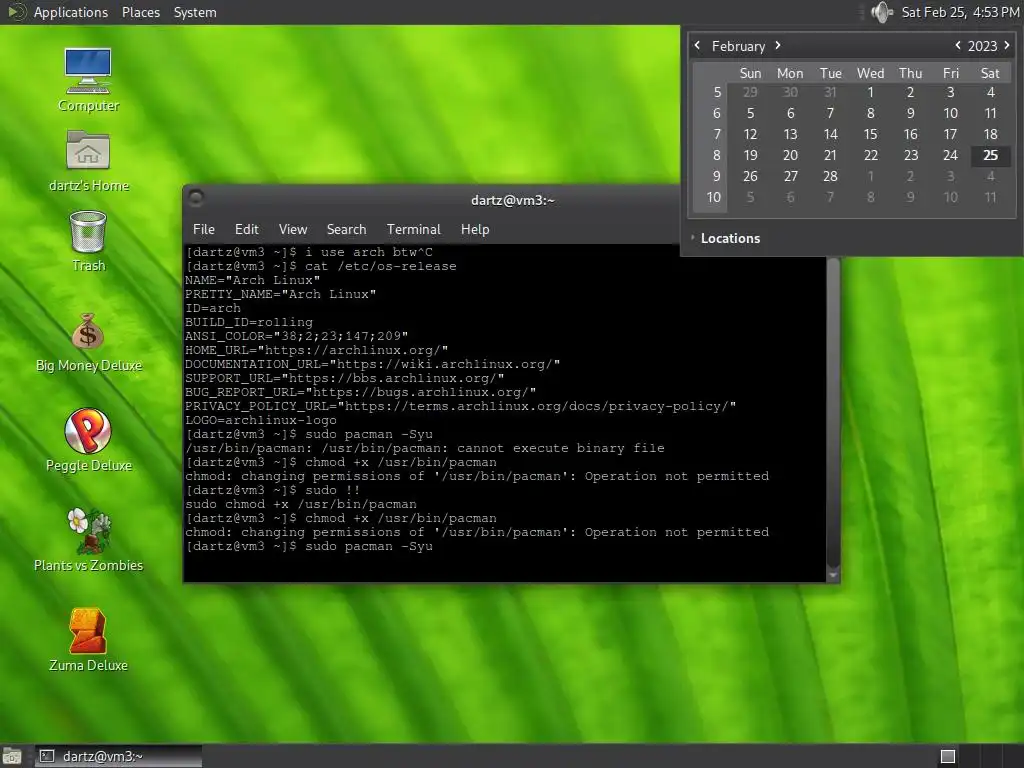This screenshot has width=1024, height=768.
Task: Open the terminal Edit menu
Action: 246,229
